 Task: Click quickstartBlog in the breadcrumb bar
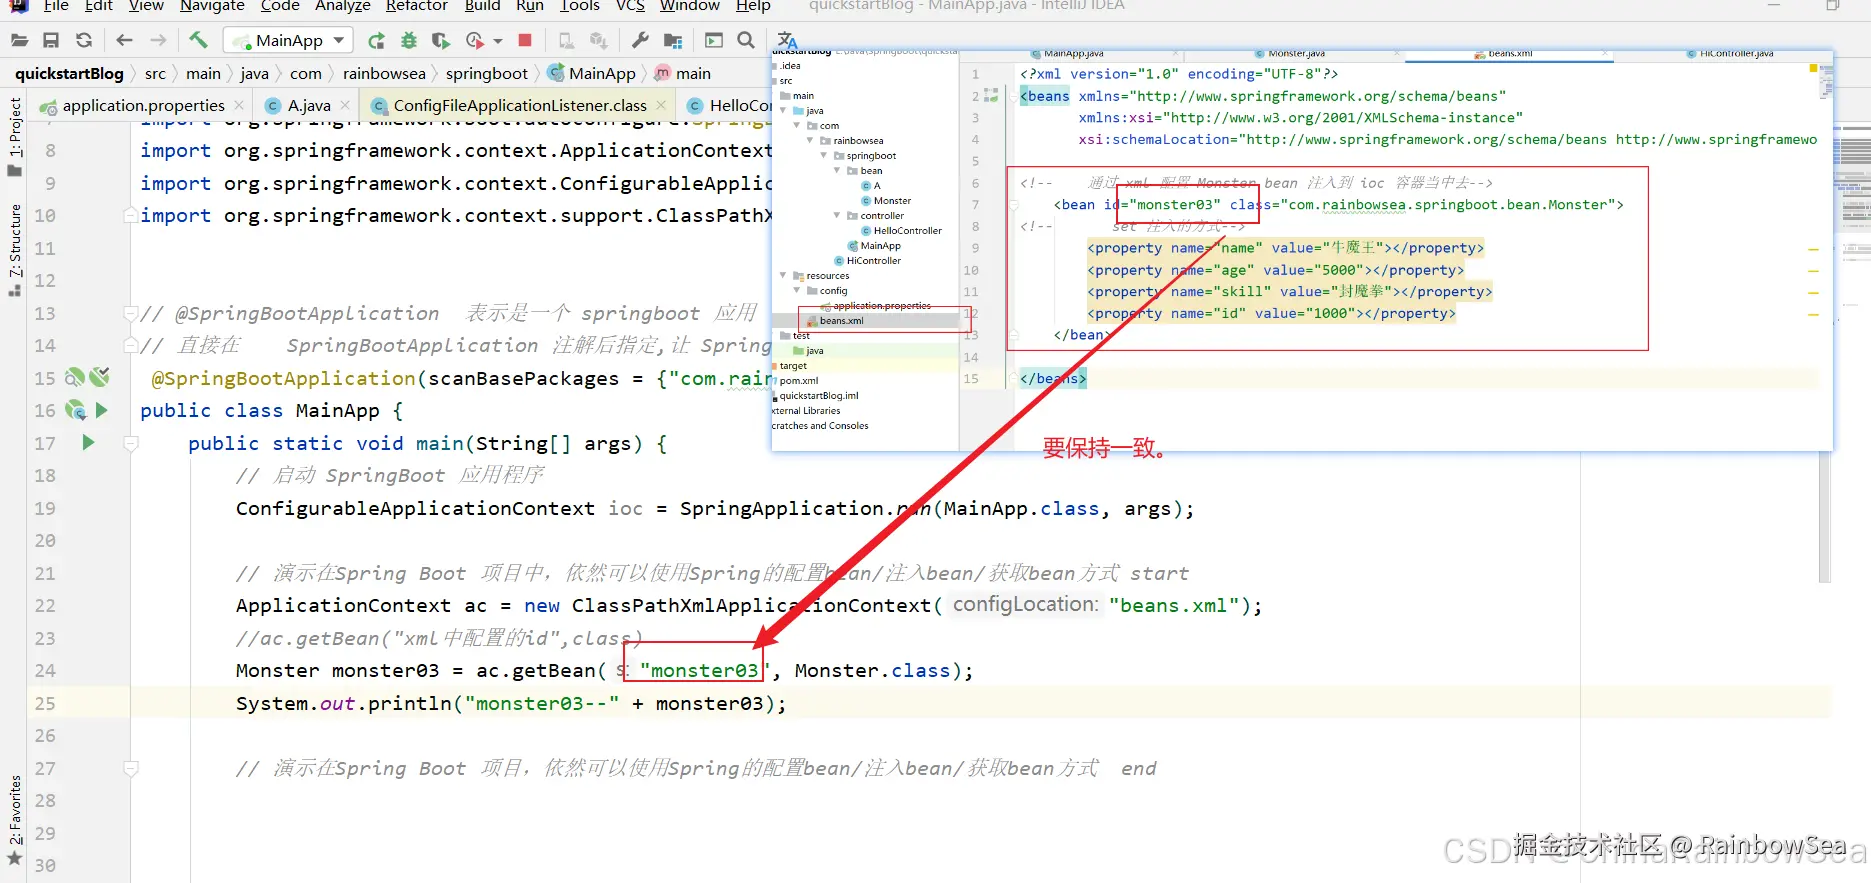click(69, 73)
